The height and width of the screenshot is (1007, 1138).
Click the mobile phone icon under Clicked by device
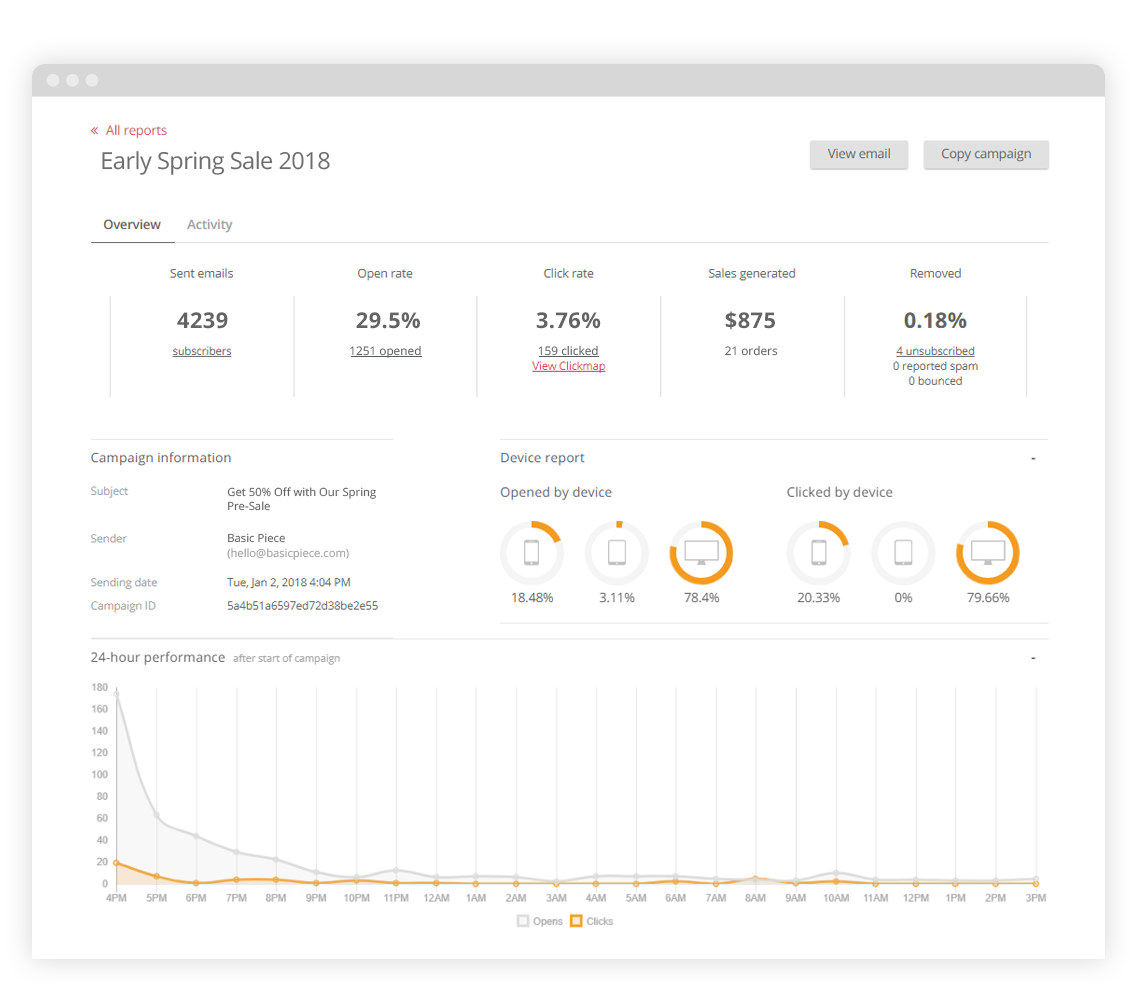818,552
